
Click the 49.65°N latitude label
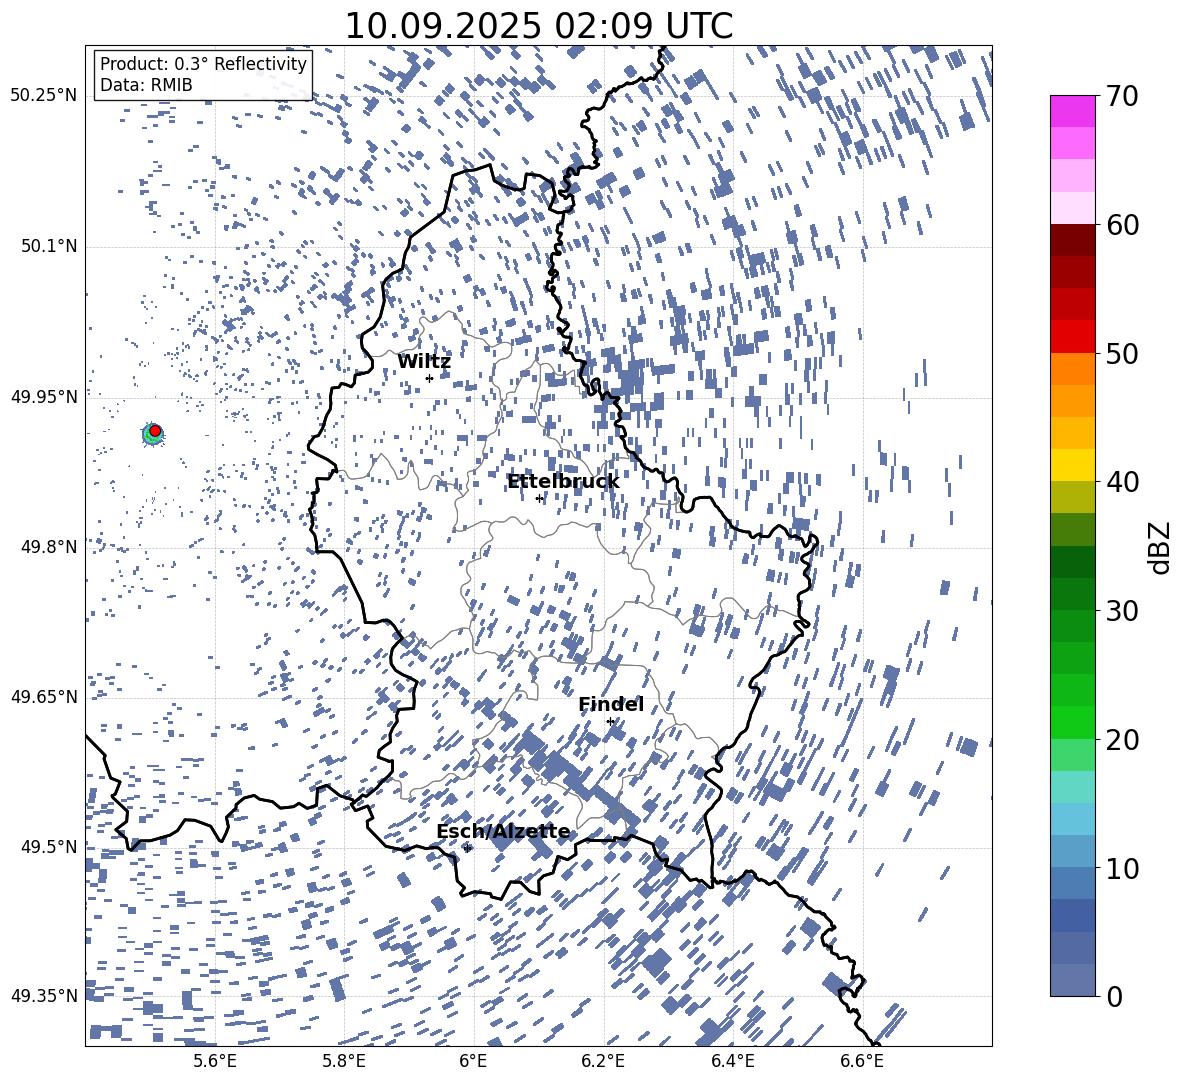click(44, 696)
